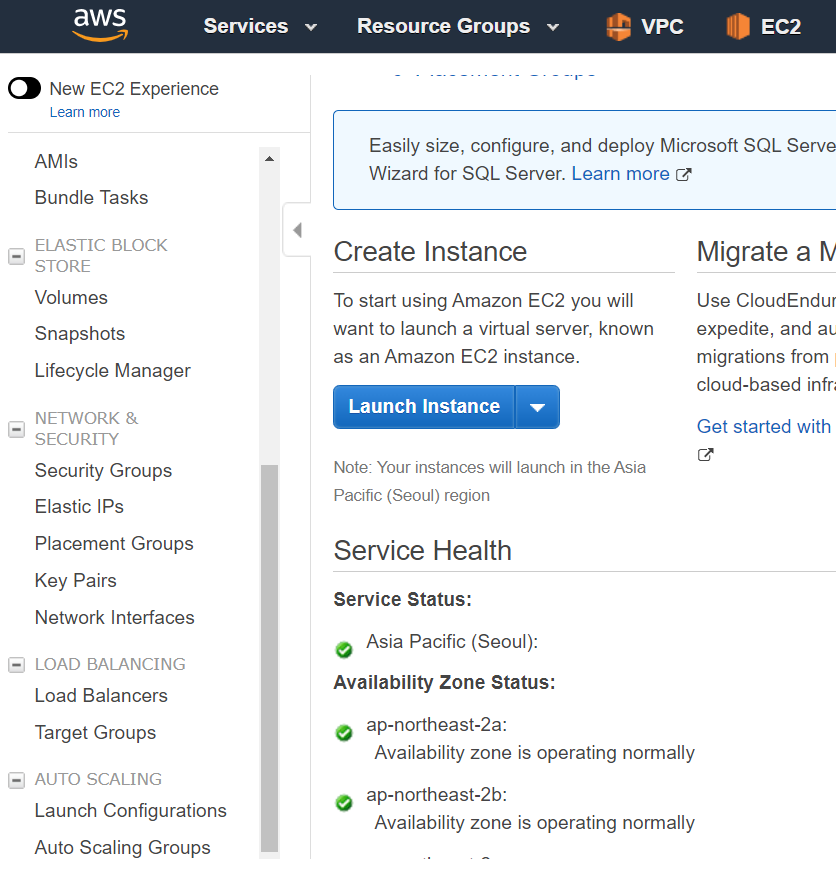Open Security Groups

tap(103, 471)
